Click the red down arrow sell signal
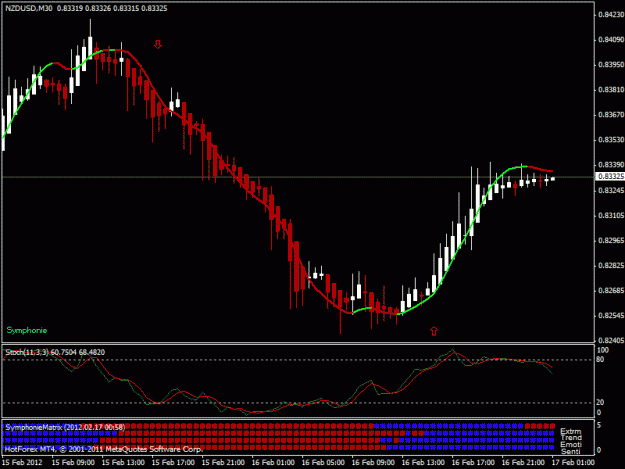Viewport: 625px width, 469px height. (158, 44)
